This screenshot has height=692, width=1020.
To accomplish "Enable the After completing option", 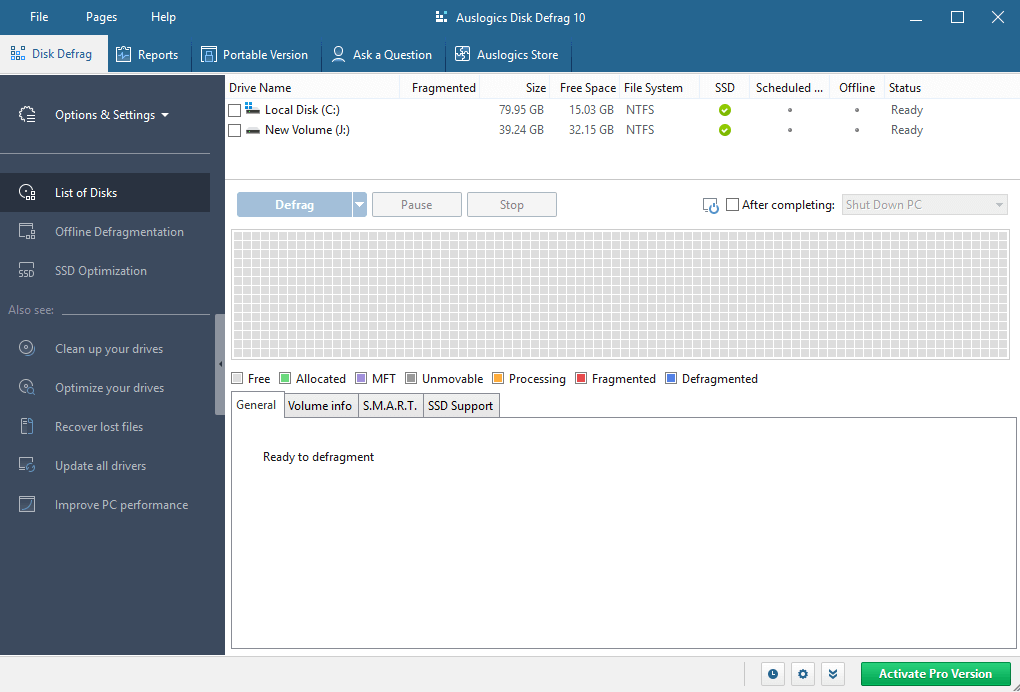I will tap(733, 204).
